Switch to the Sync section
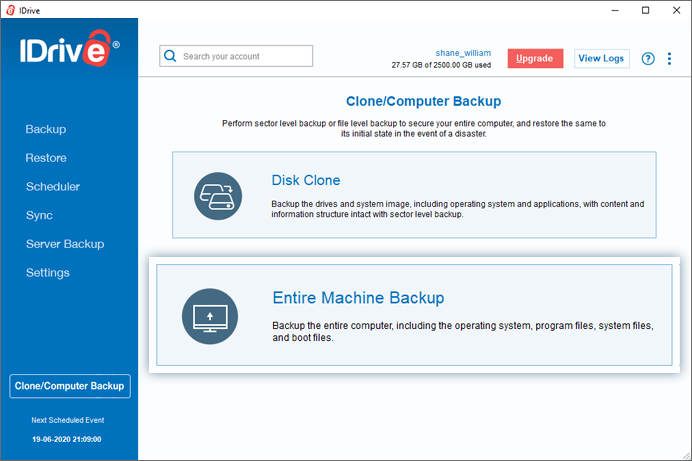 (39, 215)
